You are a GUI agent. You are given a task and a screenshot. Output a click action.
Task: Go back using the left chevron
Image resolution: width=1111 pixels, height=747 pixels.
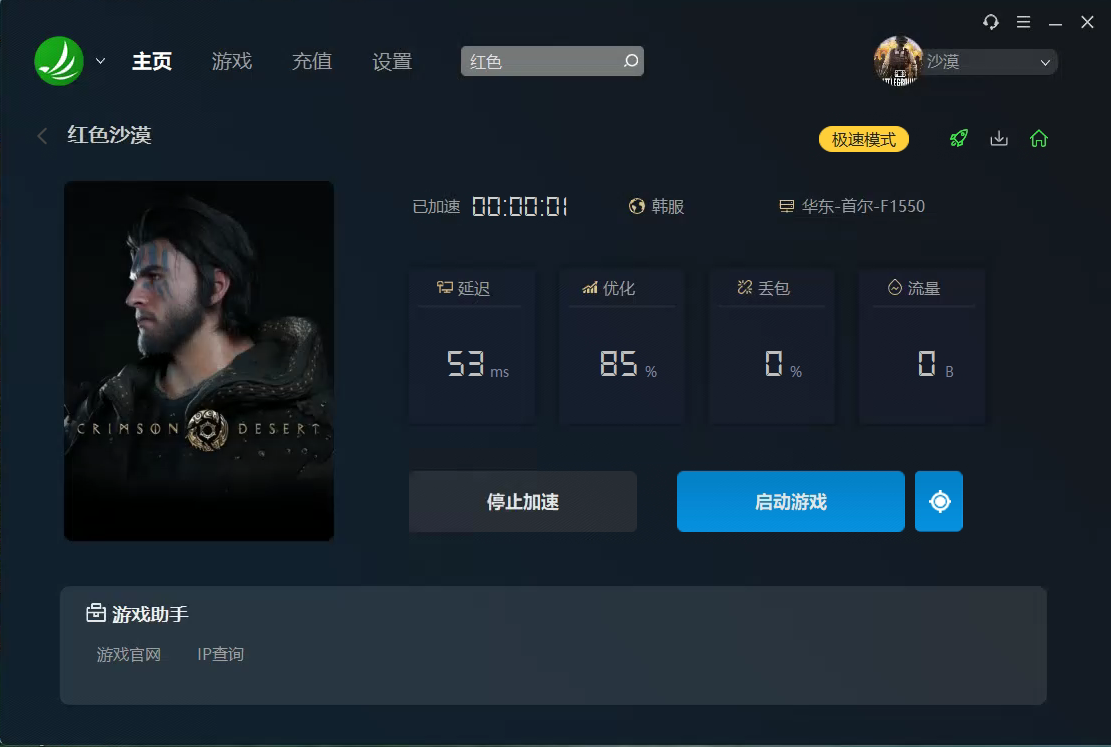click(43, 135)
